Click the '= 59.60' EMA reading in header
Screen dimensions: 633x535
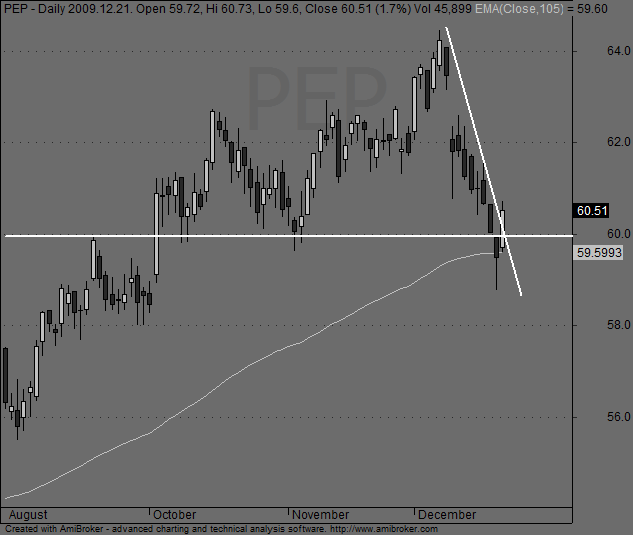(587, 8)
